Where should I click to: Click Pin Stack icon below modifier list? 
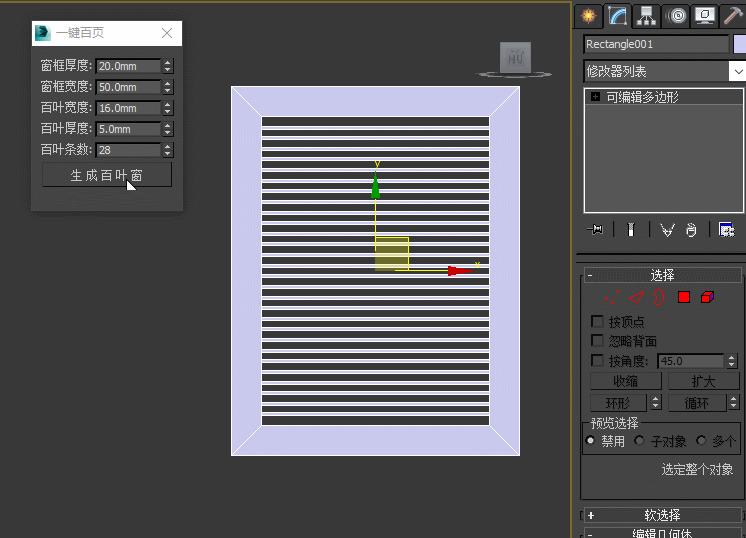coord(596,230)
